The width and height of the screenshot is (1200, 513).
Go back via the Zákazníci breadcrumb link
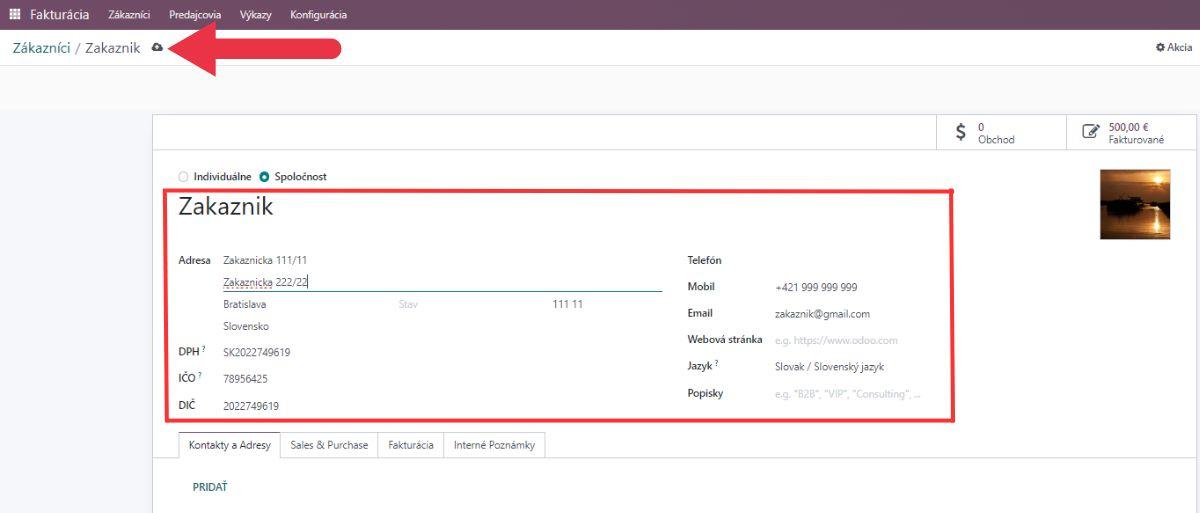point(41,48)
